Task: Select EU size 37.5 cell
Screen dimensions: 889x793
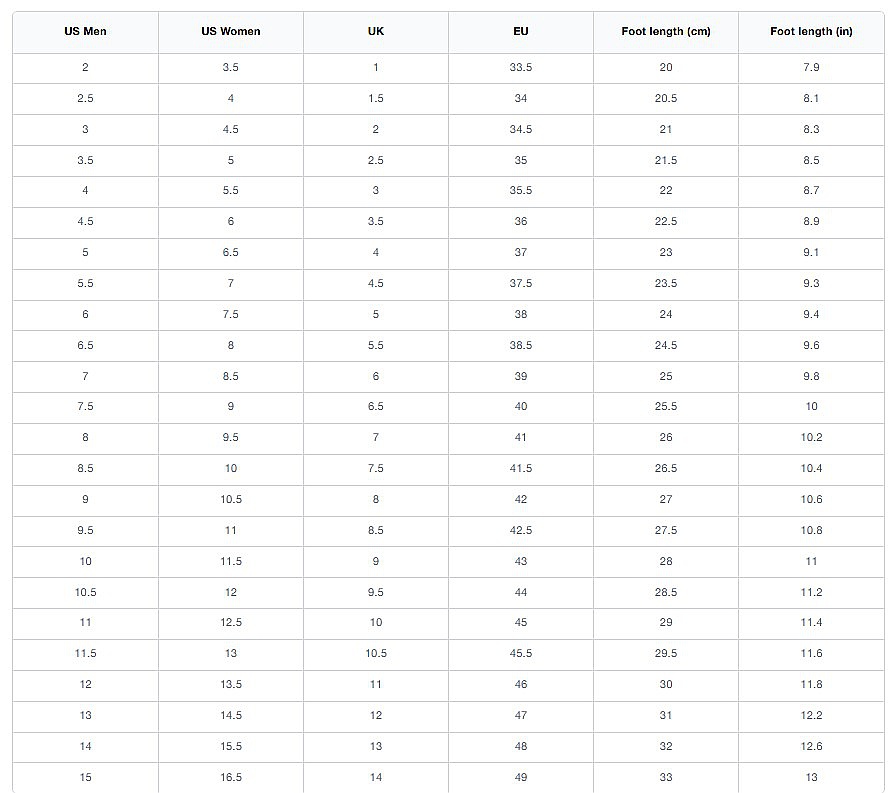Action: [x=521, y=283]
